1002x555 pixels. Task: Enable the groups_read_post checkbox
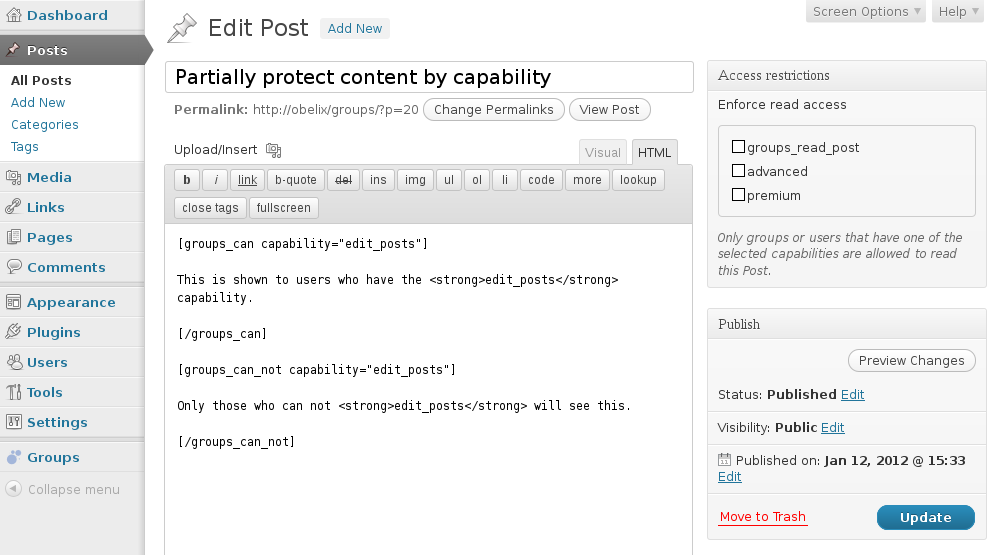[738, 147]
